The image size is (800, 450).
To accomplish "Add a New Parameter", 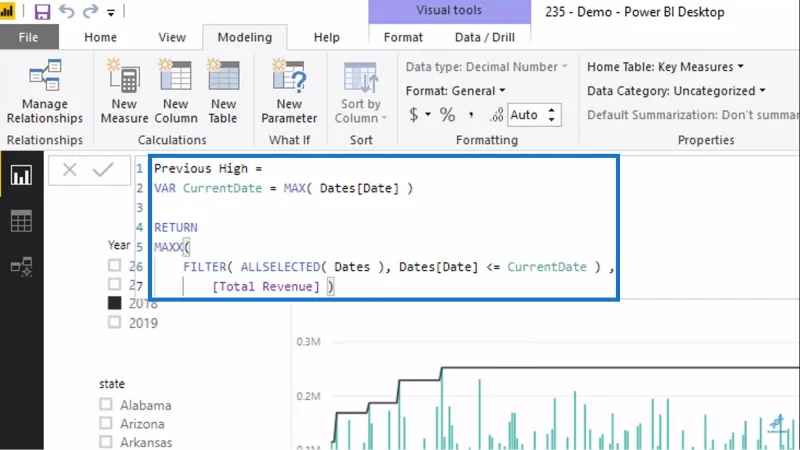I will click(x=289, y=92).
